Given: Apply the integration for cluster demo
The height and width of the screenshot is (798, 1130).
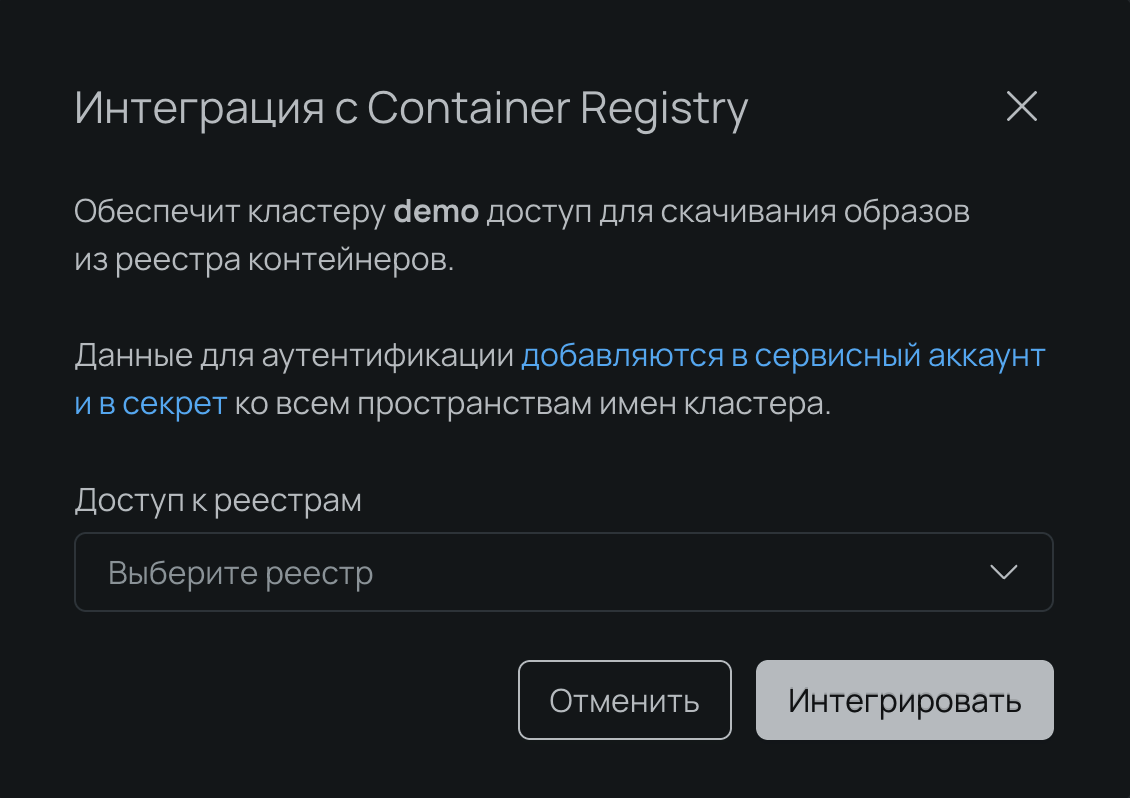Looking at the screenshot, I should [x=904, y=700].
